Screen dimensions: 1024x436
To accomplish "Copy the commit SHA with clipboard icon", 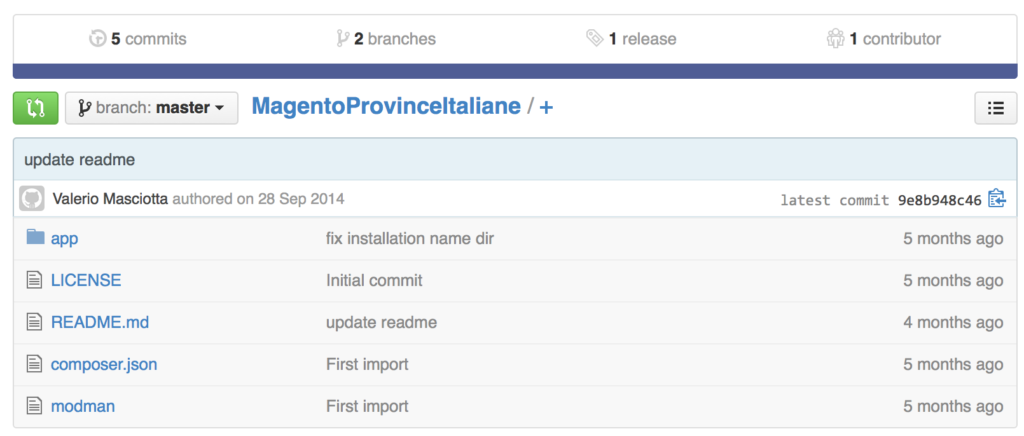I will 997,198.
